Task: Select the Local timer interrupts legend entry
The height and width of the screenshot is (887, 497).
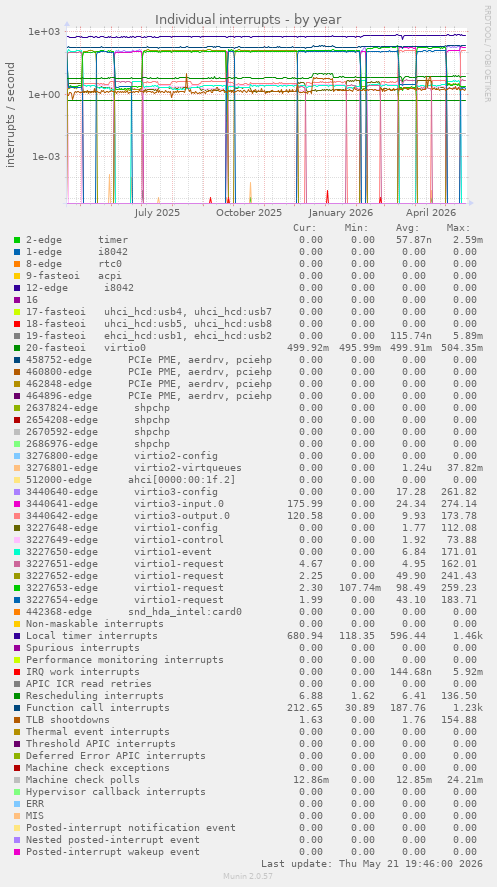Action: click(92, 636)
